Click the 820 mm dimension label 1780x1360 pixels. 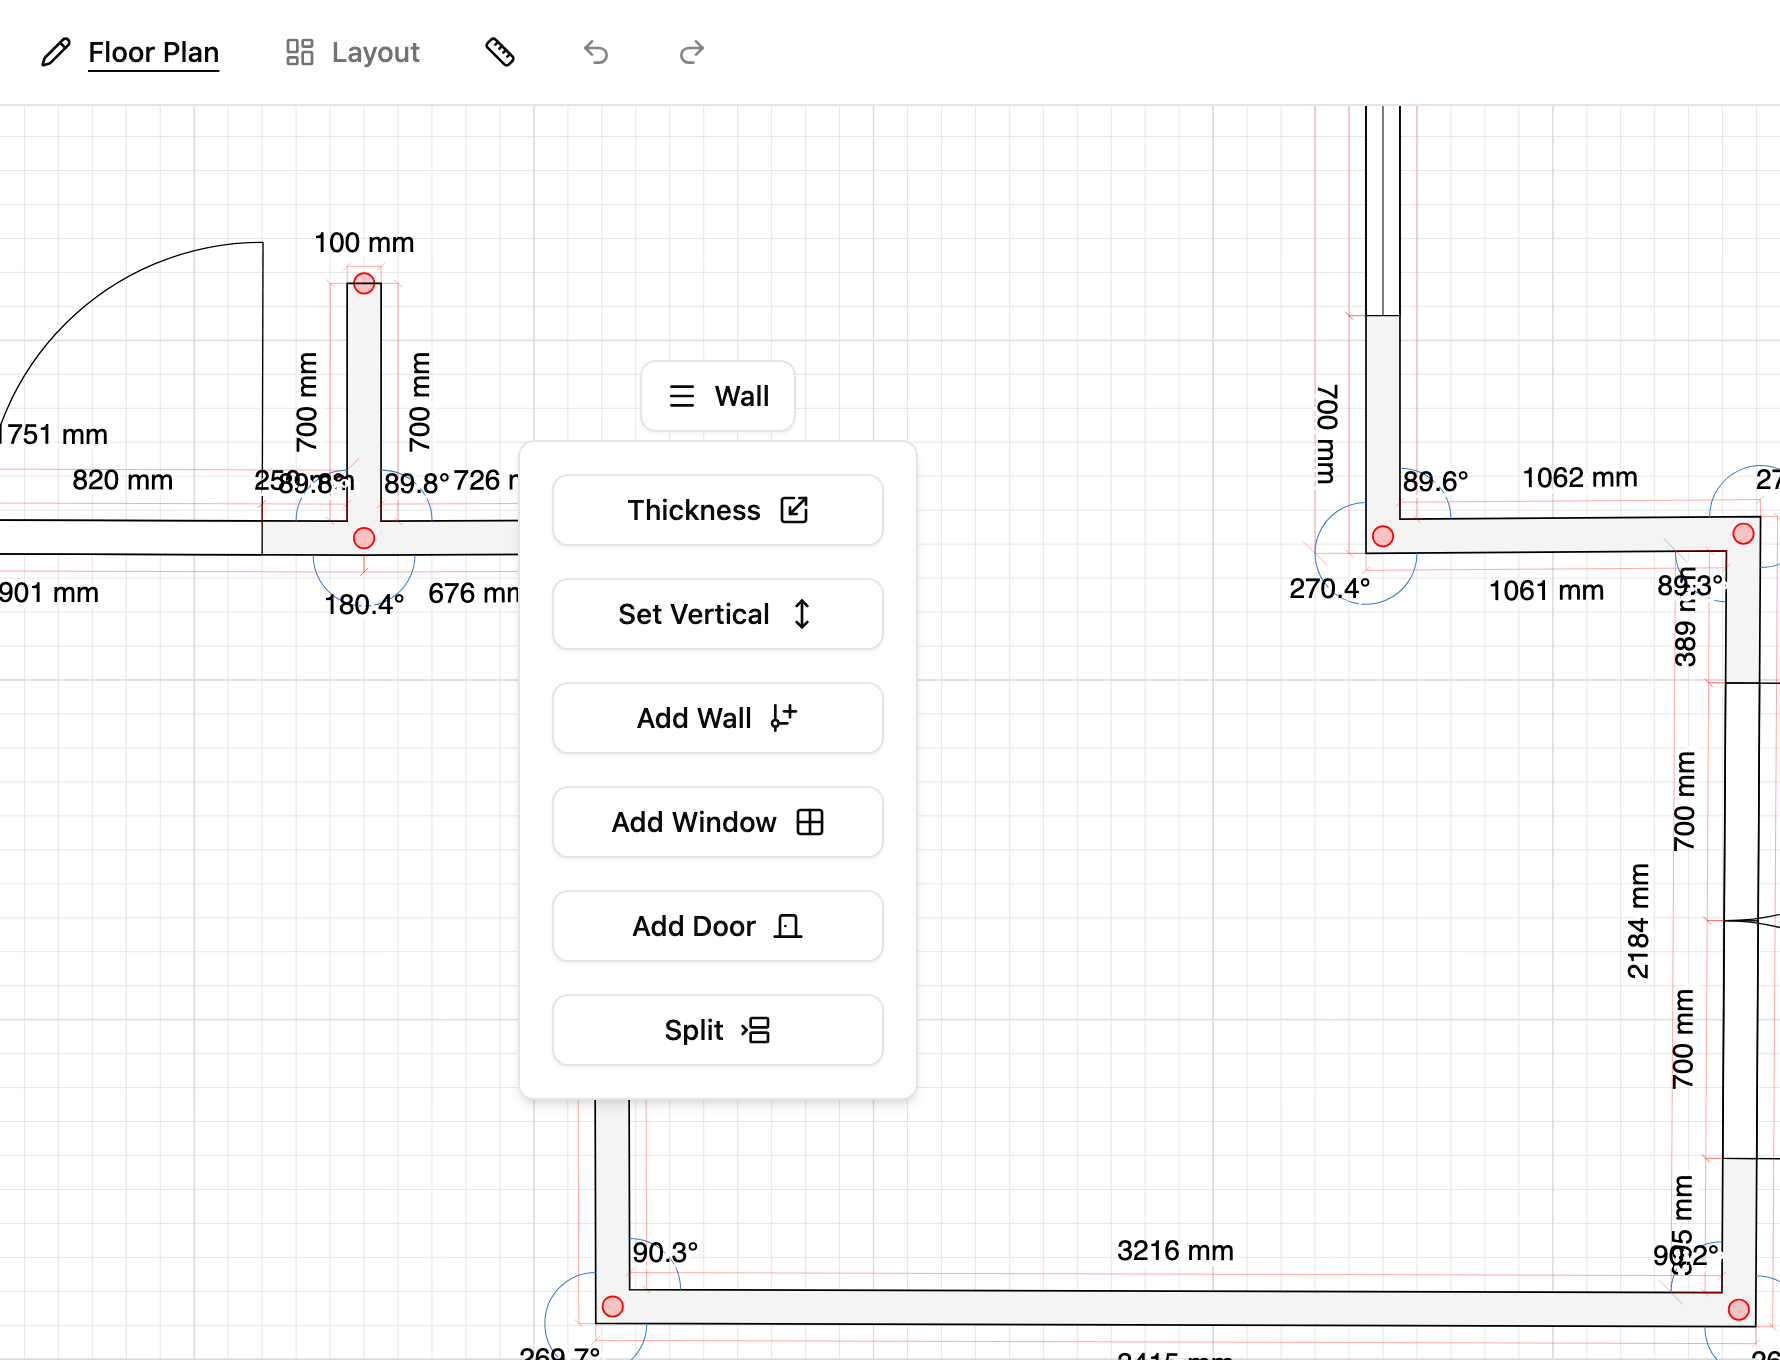coord(122,480)
